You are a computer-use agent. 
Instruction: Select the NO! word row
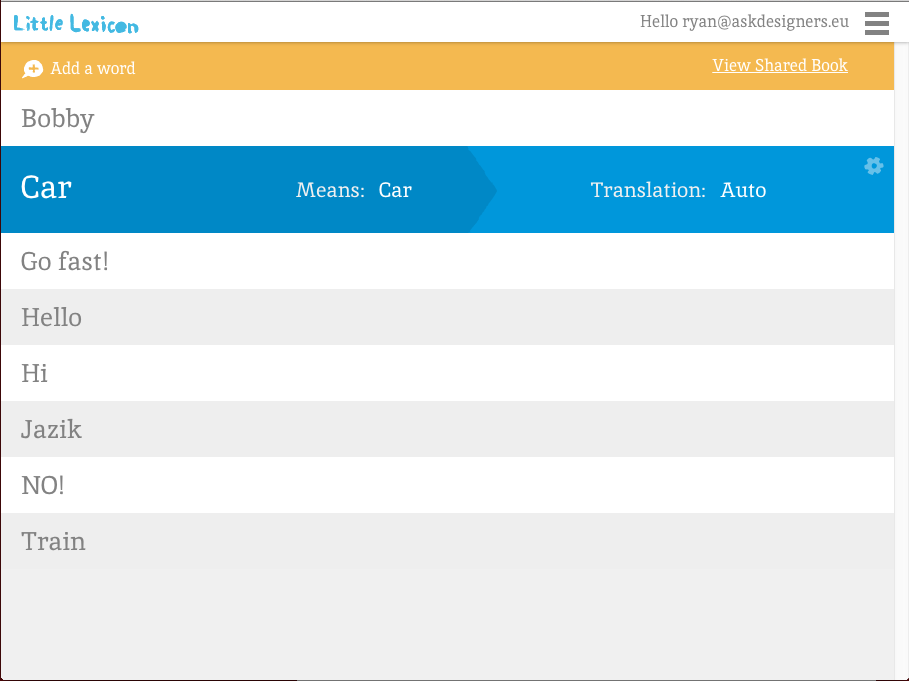pyautogui.click(x=447, y=485)
